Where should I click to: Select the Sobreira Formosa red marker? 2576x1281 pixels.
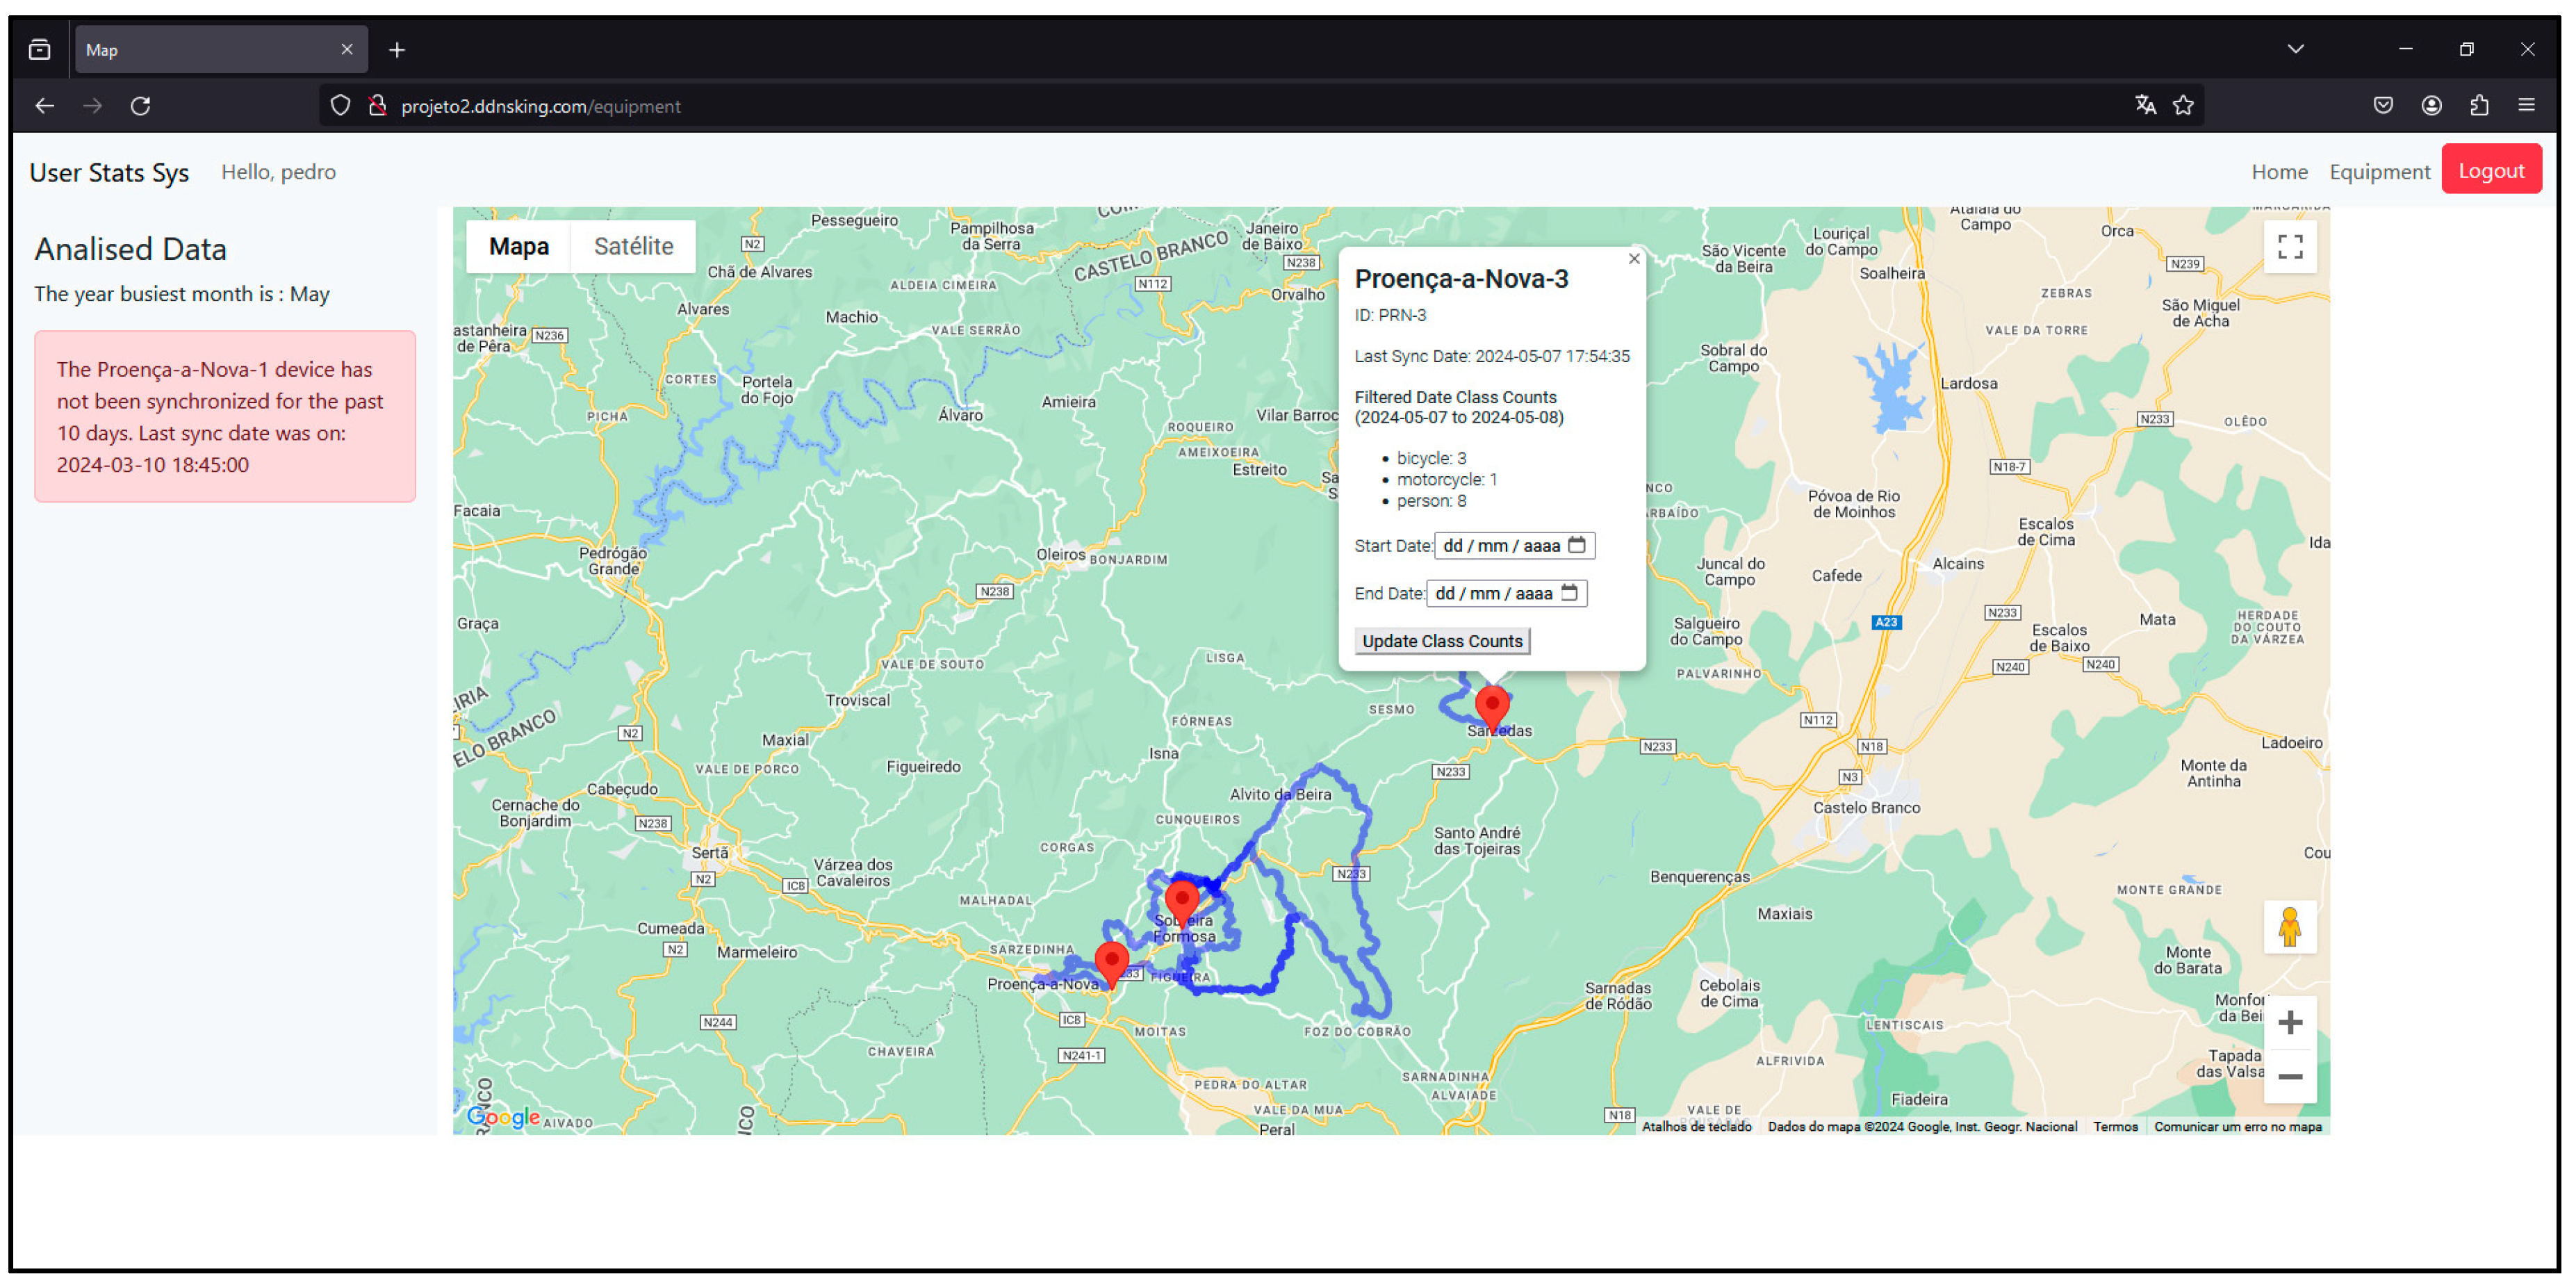coord(1181,899)
